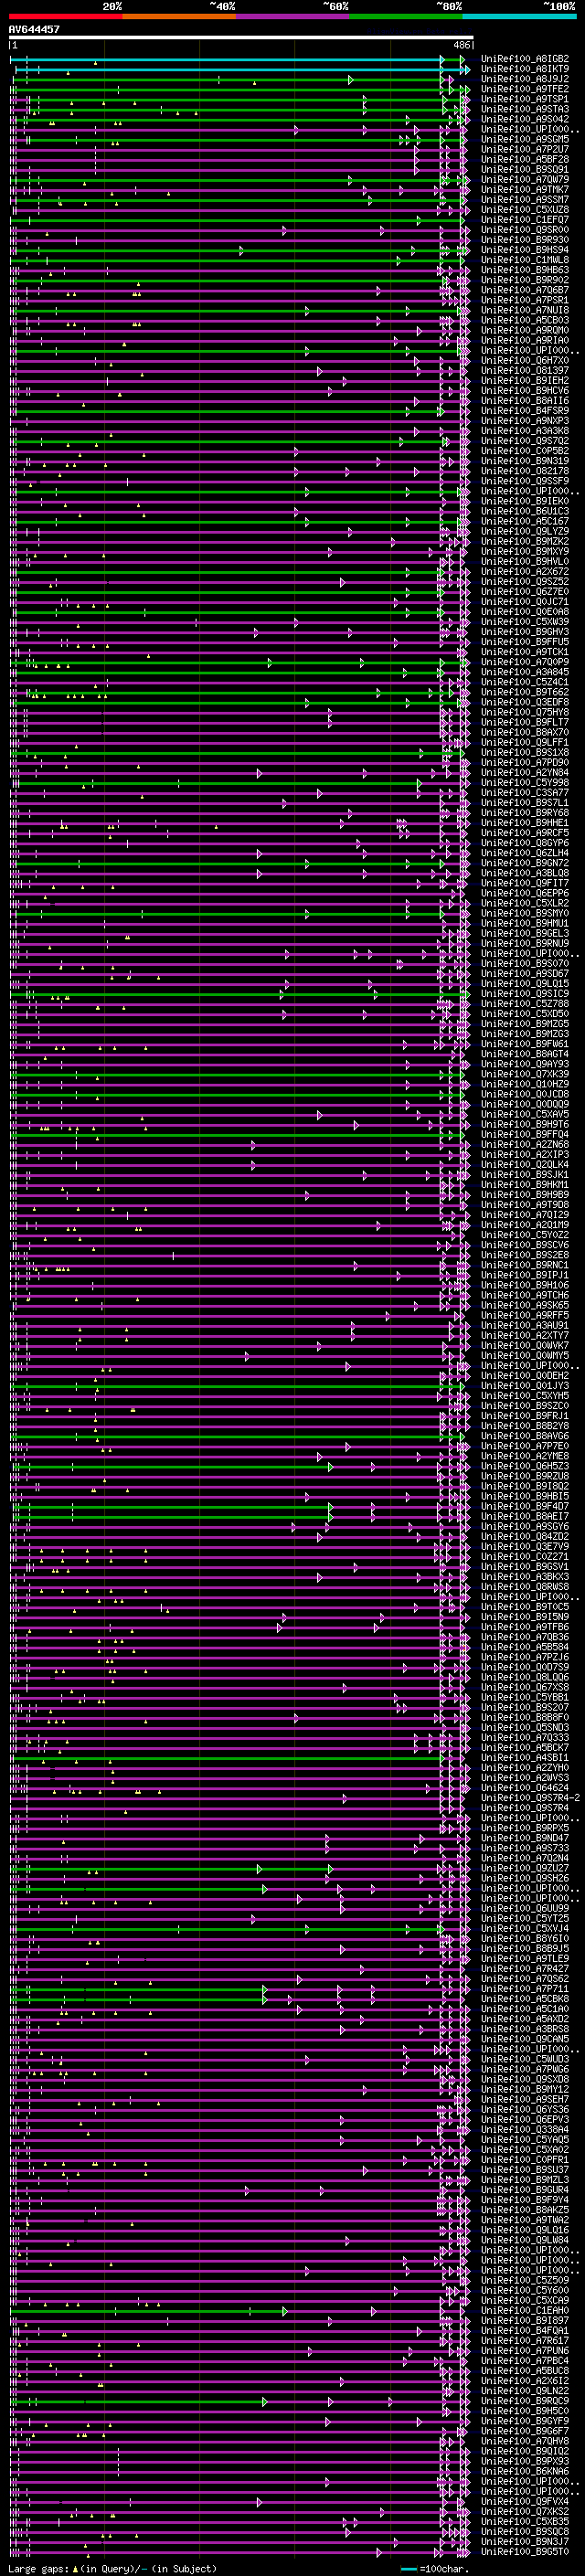Click the purple ~60% identity color bar
This screenshot has width=585, height=2576.
click(293, 16)
